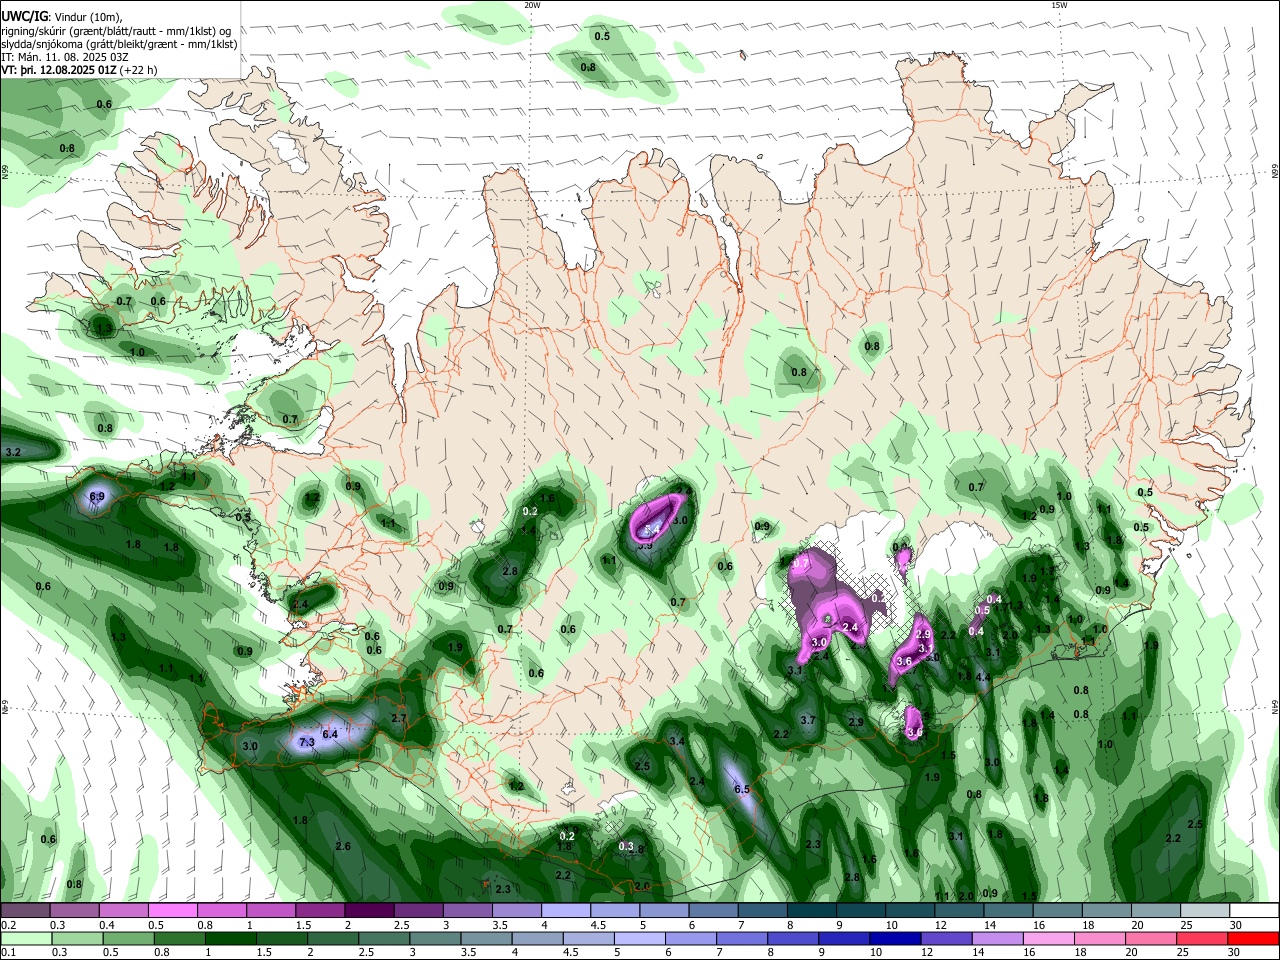
Task: Click the "(+22 h)" forecast offset
Action: pyautogui.click(x=140, y=70)
